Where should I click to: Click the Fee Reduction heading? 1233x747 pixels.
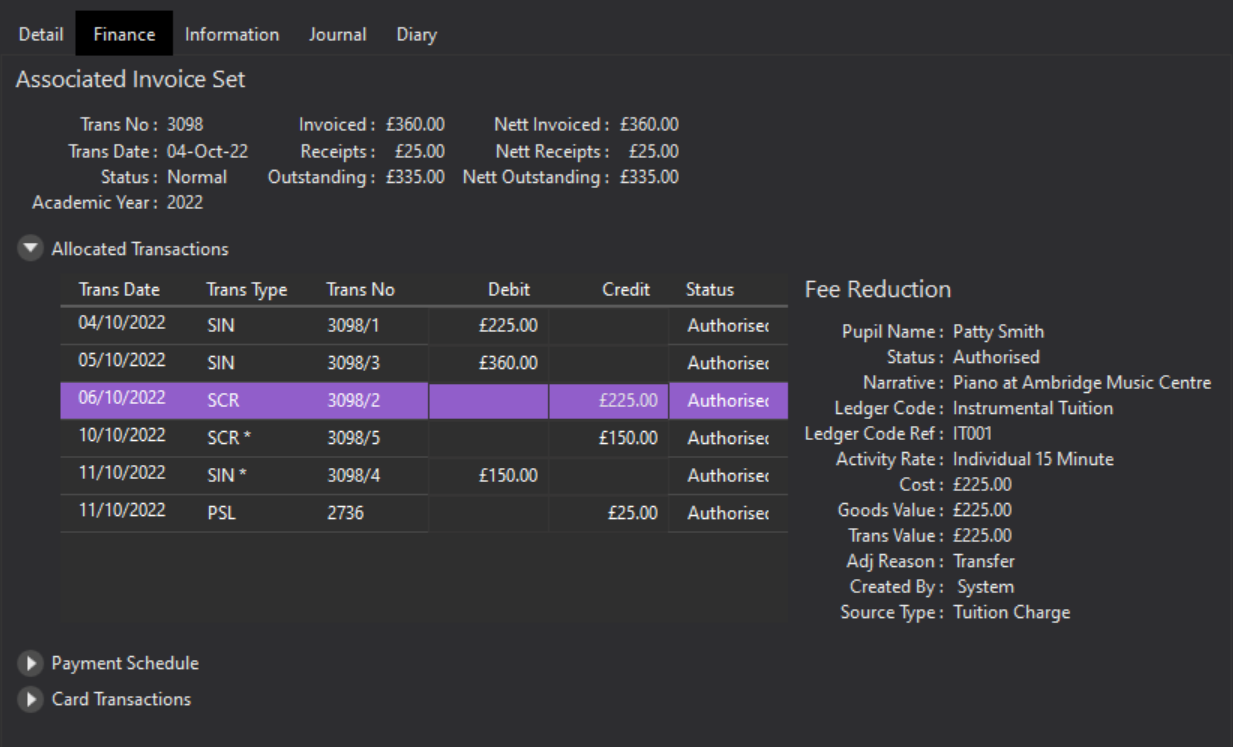tap(878, 290)
